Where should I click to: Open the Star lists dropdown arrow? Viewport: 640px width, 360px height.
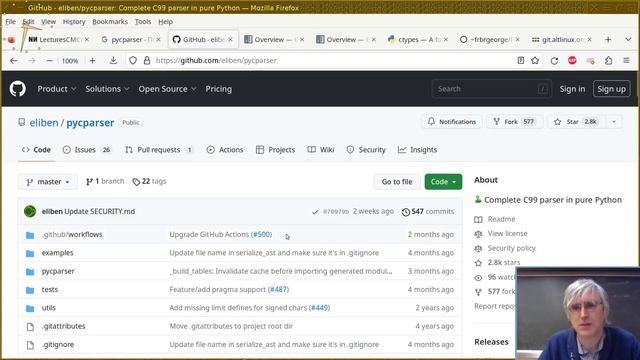tap(613, 122)
